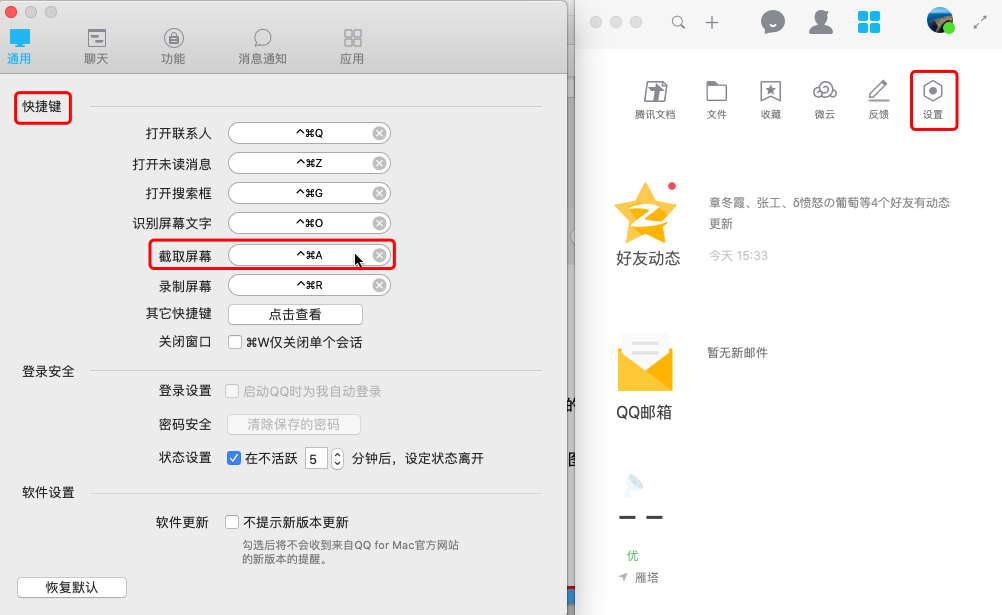Uncheck the 在不活跃 idle status checkbox
The image size is (1002, 615).
234,458
